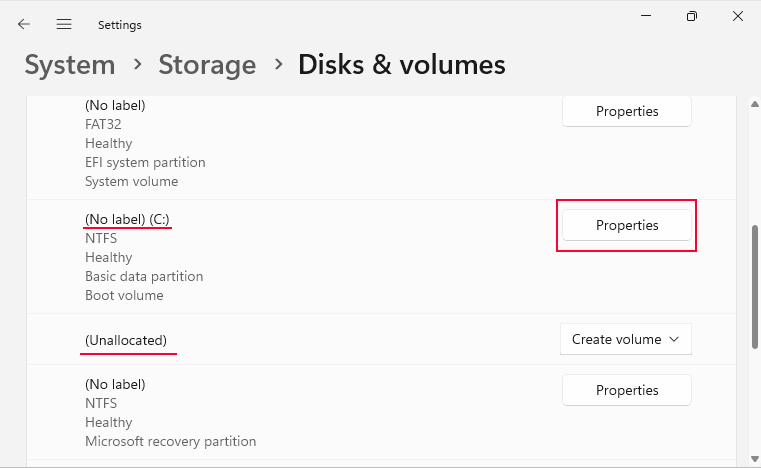Select the Microsoft recovery partition row
The width and height of the screenshot is (761, 468).
tap(170, 441)
